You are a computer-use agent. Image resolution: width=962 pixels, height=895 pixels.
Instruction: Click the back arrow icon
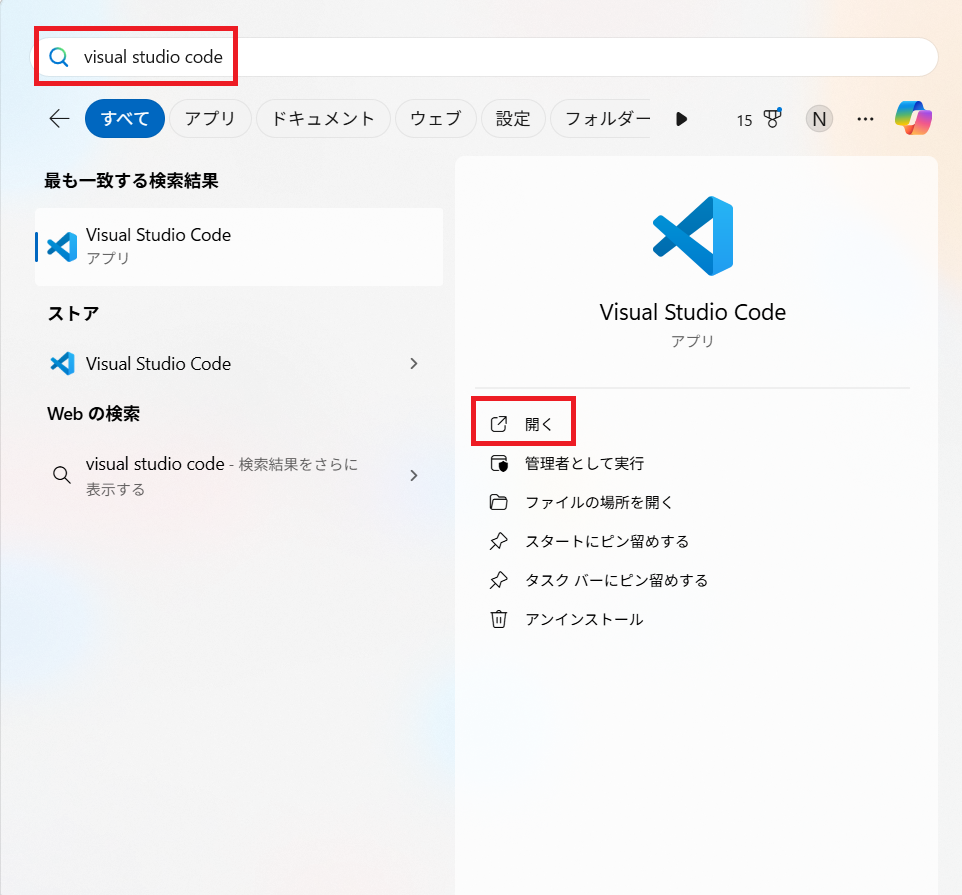59,119
